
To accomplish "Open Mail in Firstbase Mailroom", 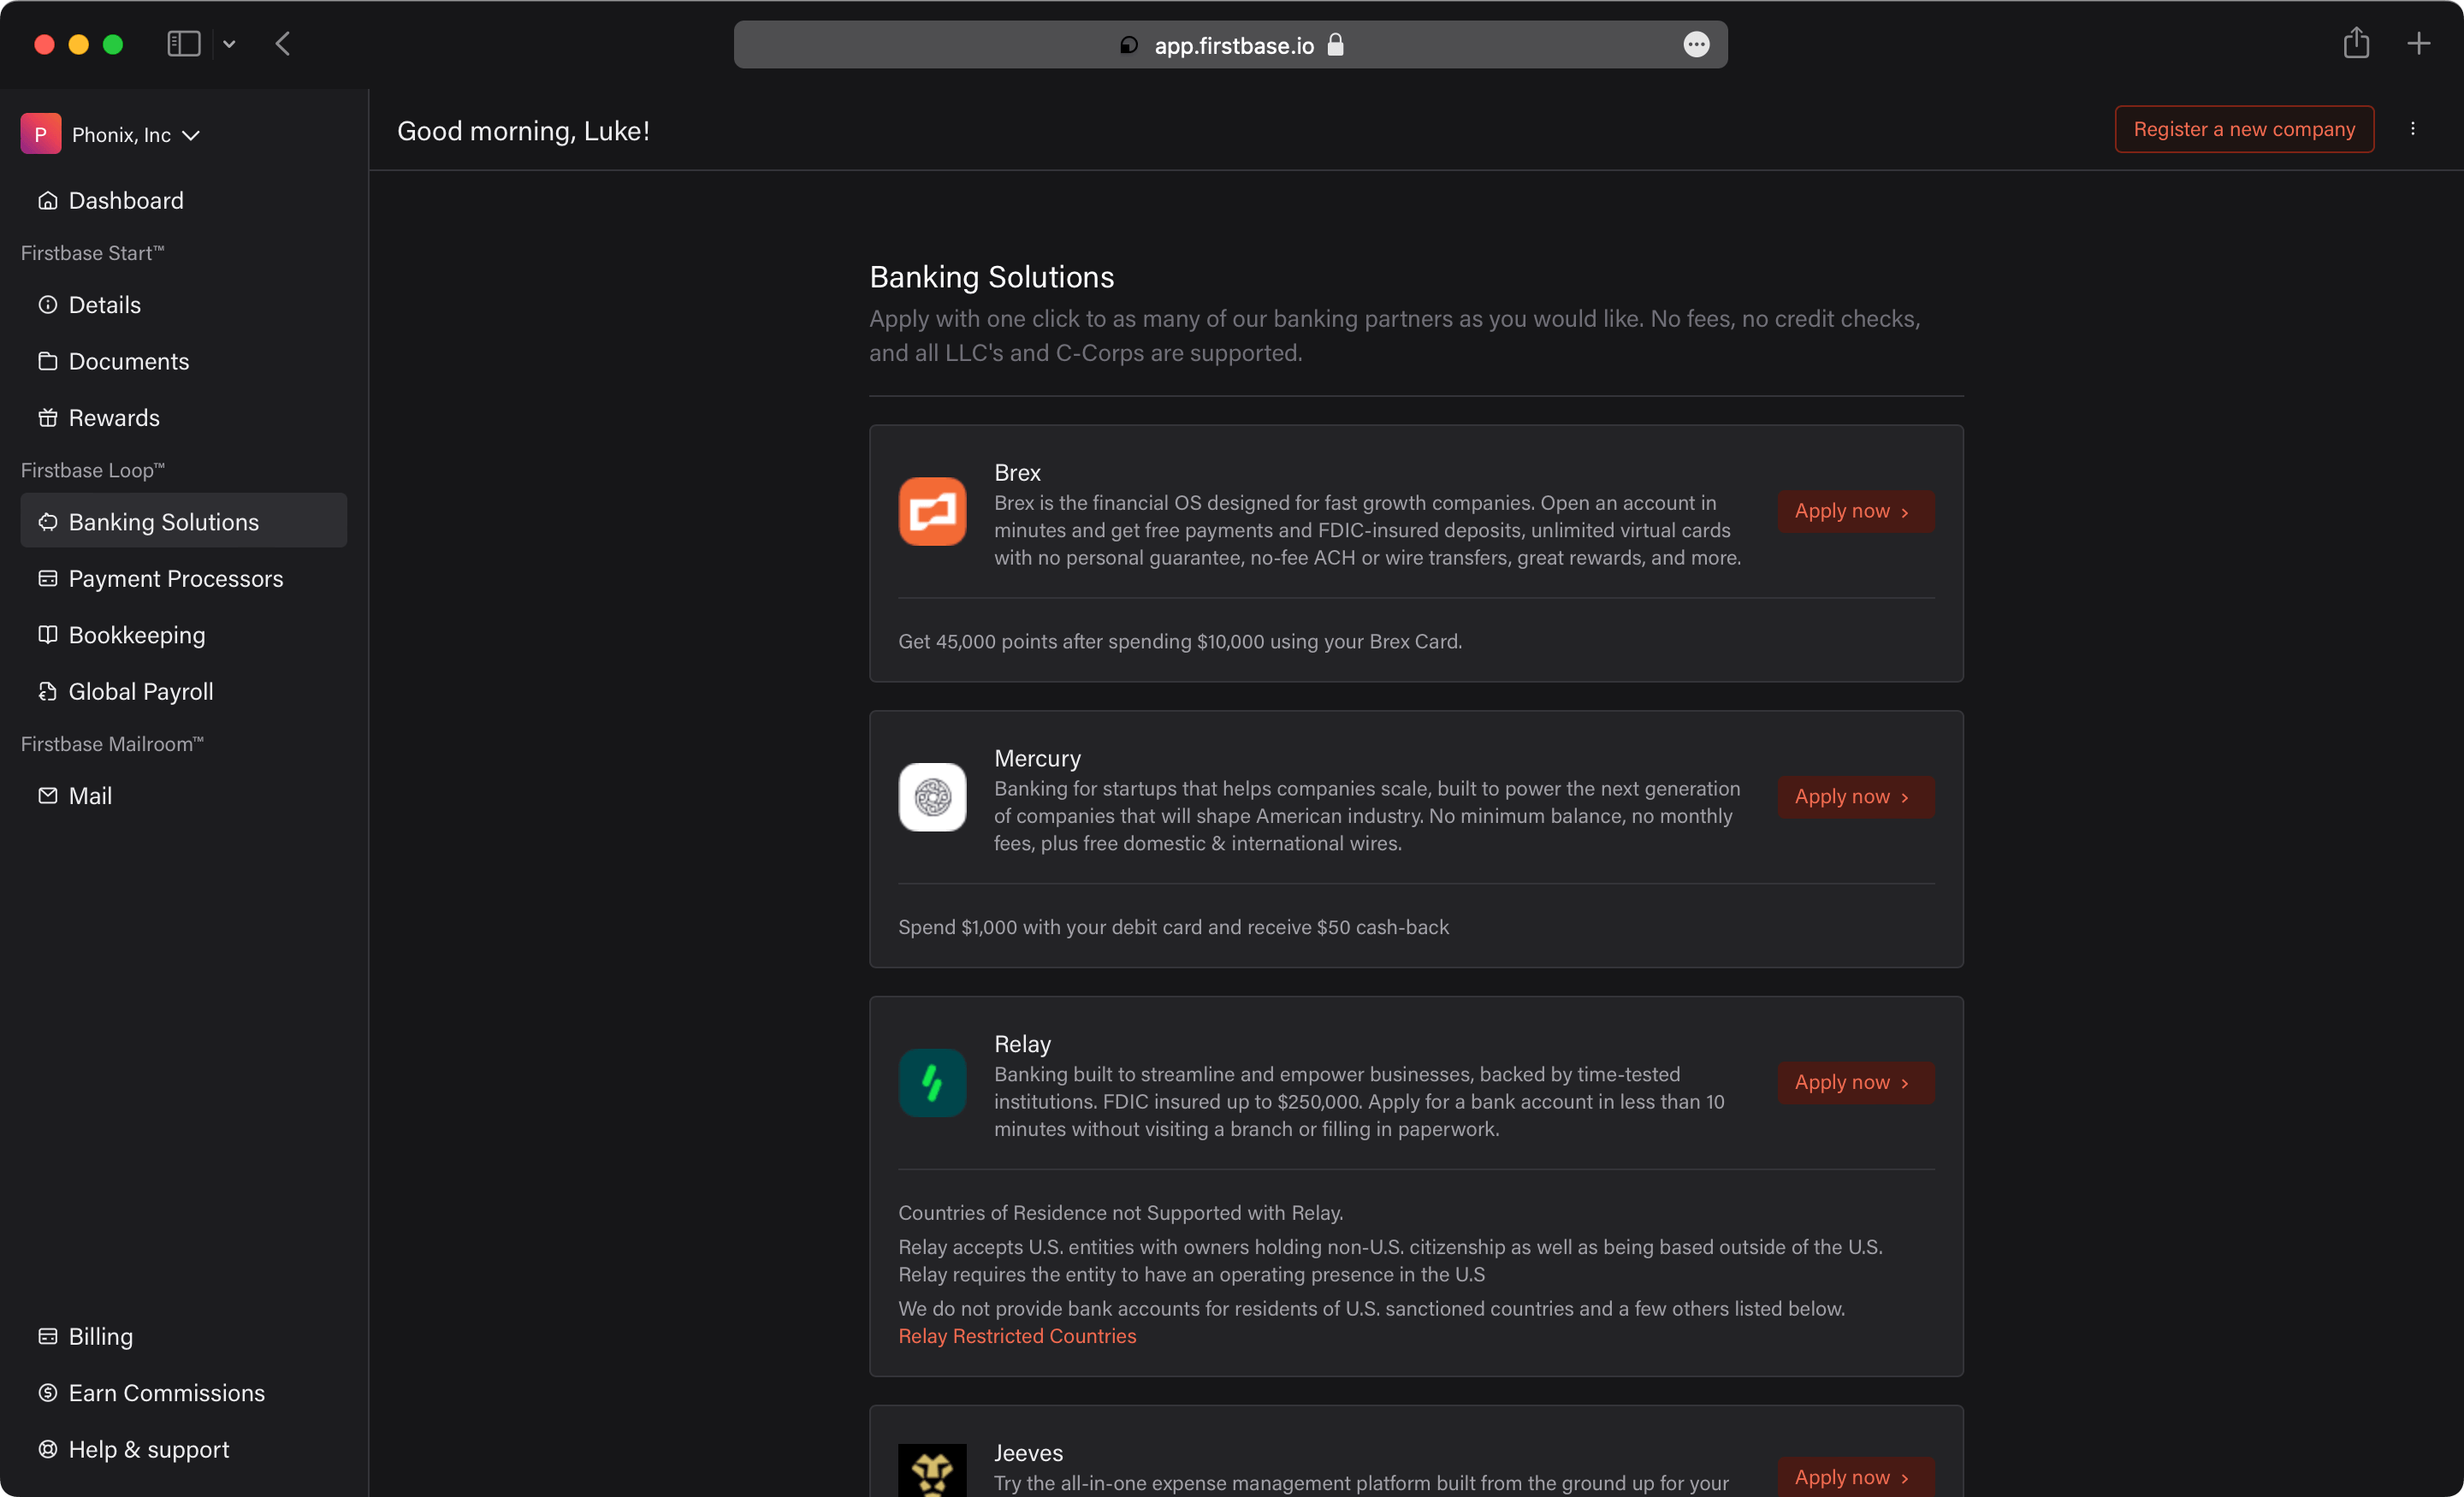I will pos(183,795).
